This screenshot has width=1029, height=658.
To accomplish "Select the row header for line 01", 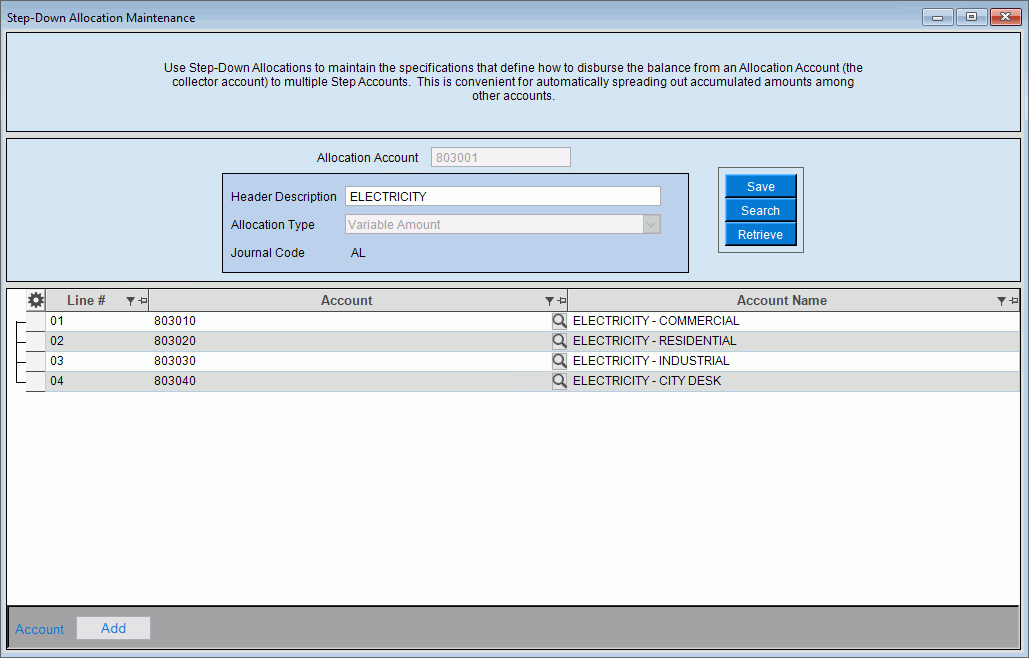I will pyautogui.click(x=36, y=322).
